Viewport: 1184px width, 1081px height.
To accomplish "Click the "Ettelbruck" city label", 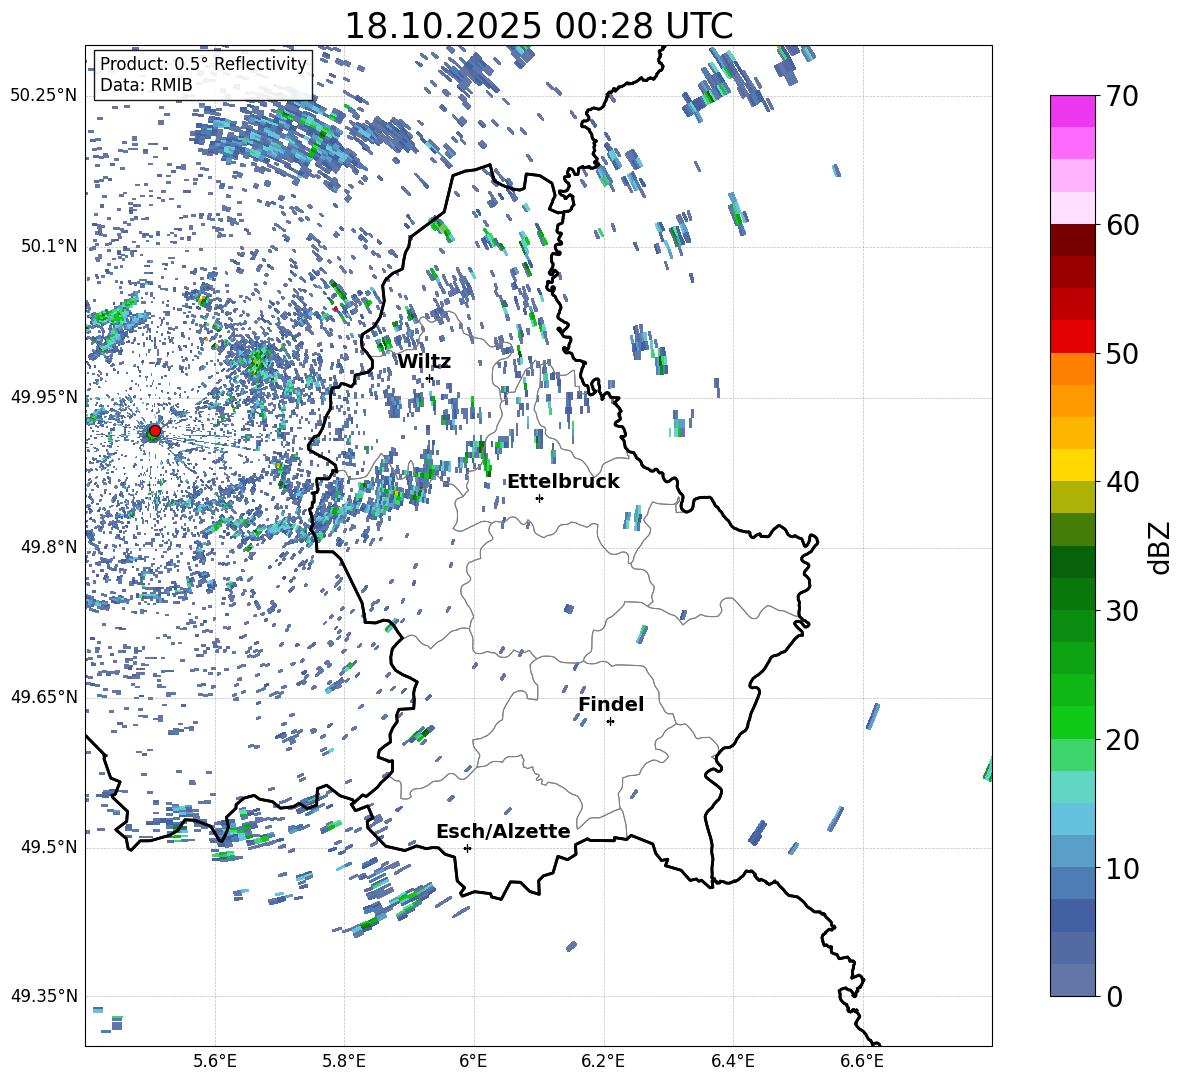I will tap(563, 481).
